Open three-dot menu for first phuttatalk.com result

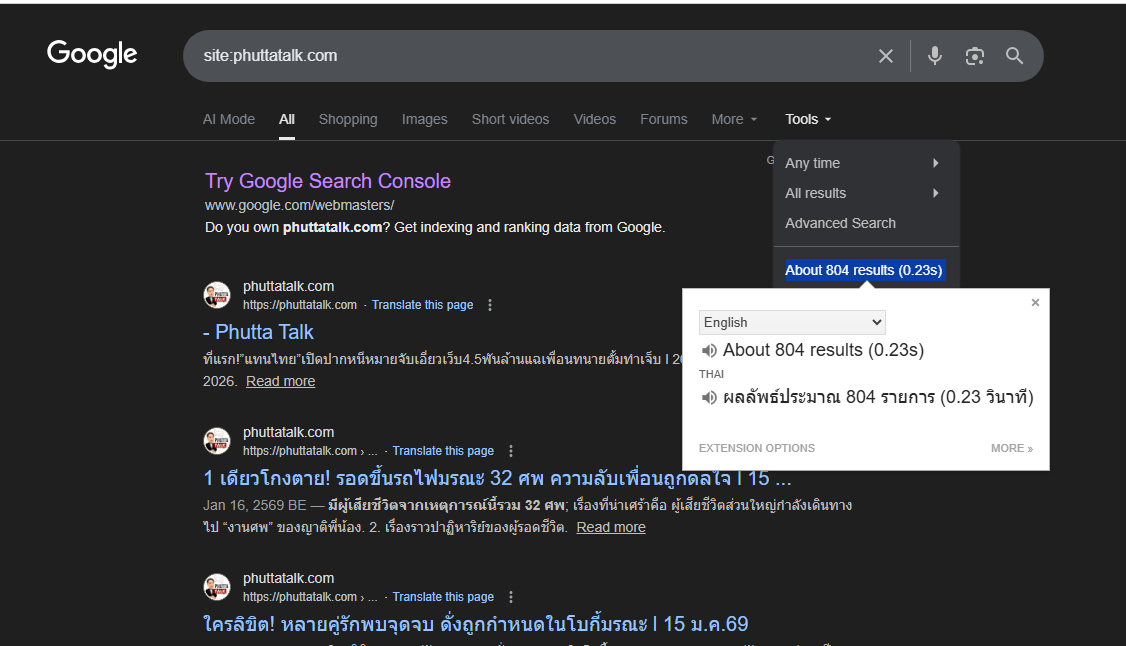click(x=490, y=305)
